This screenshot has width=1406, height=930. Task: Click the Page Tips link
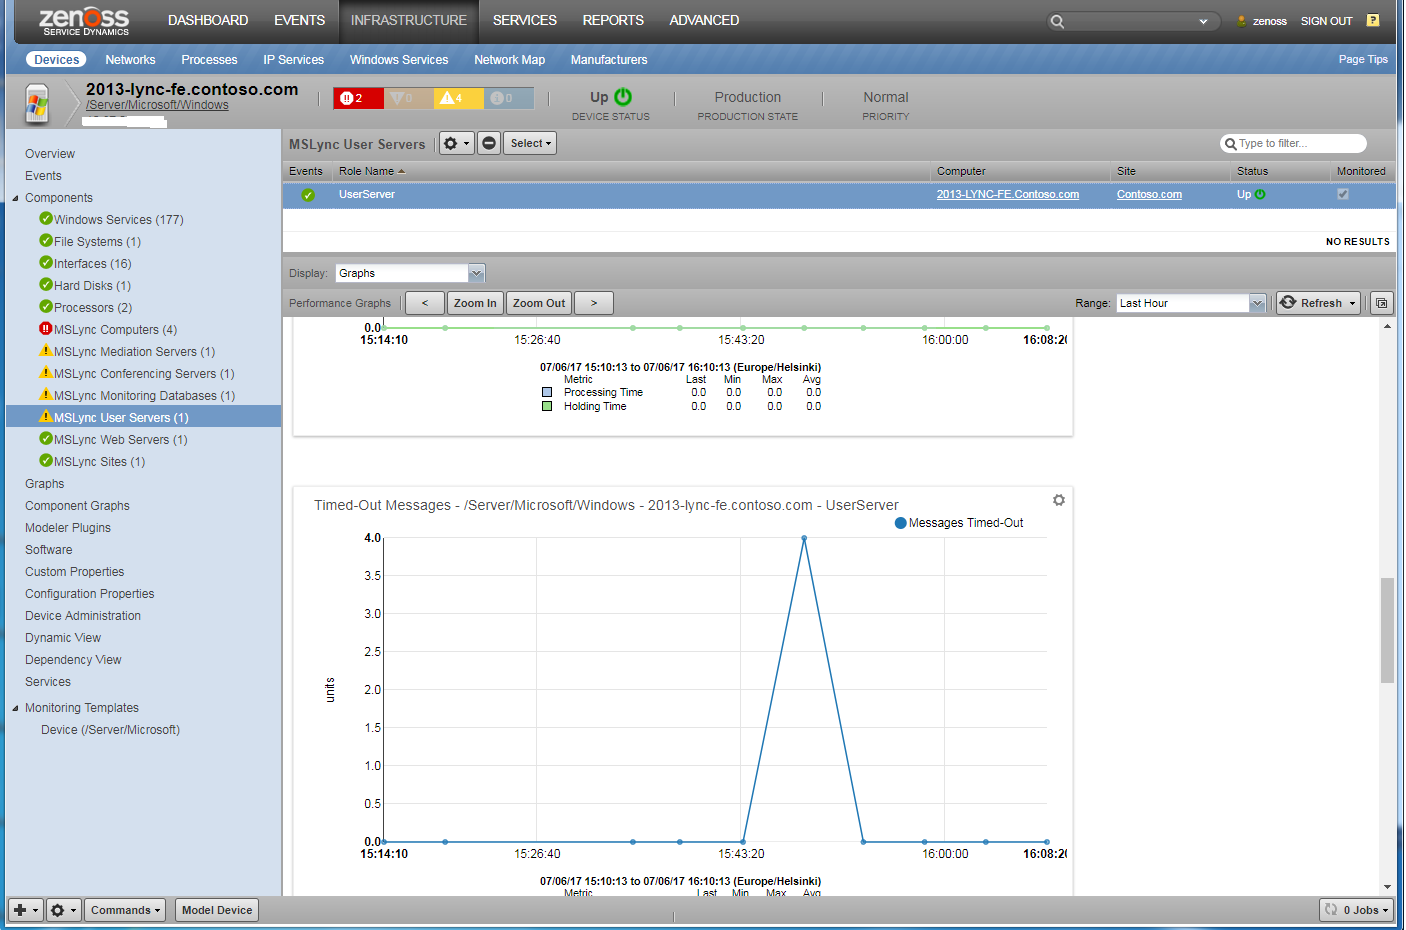click(1363, 60)
